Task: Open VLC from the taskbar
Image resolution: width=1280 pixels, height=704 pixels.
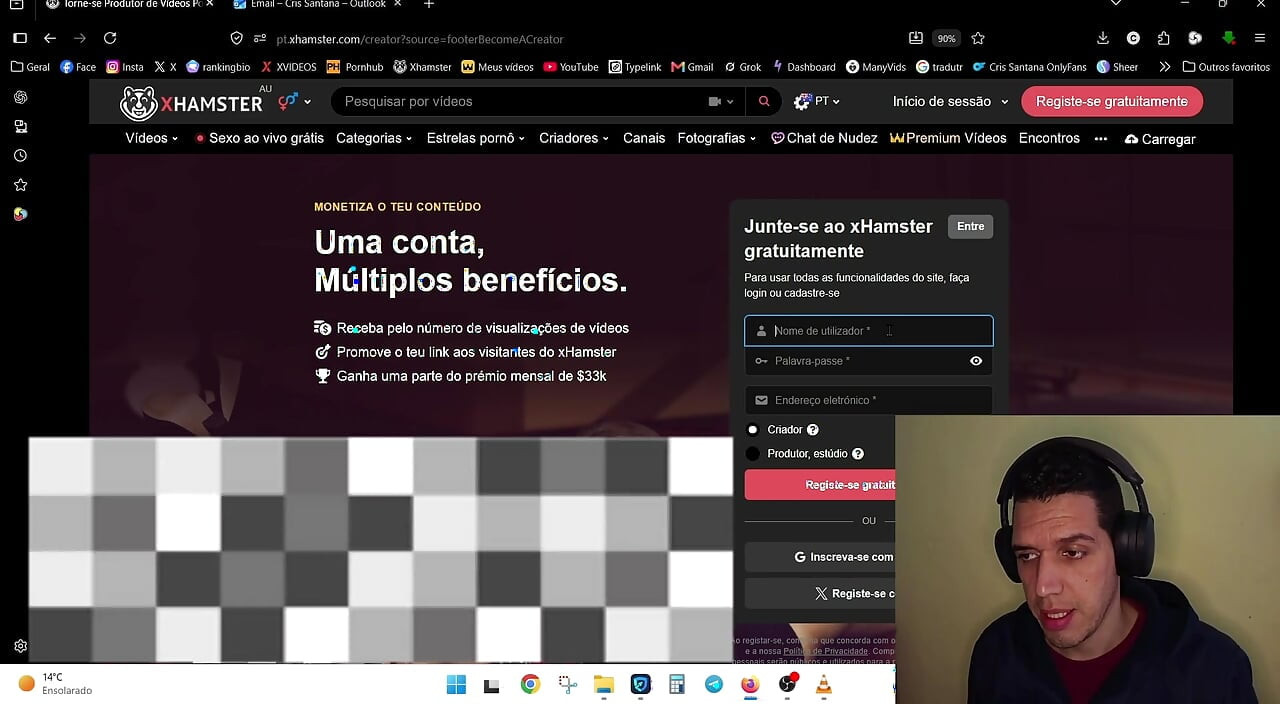Action: (824, 685)
